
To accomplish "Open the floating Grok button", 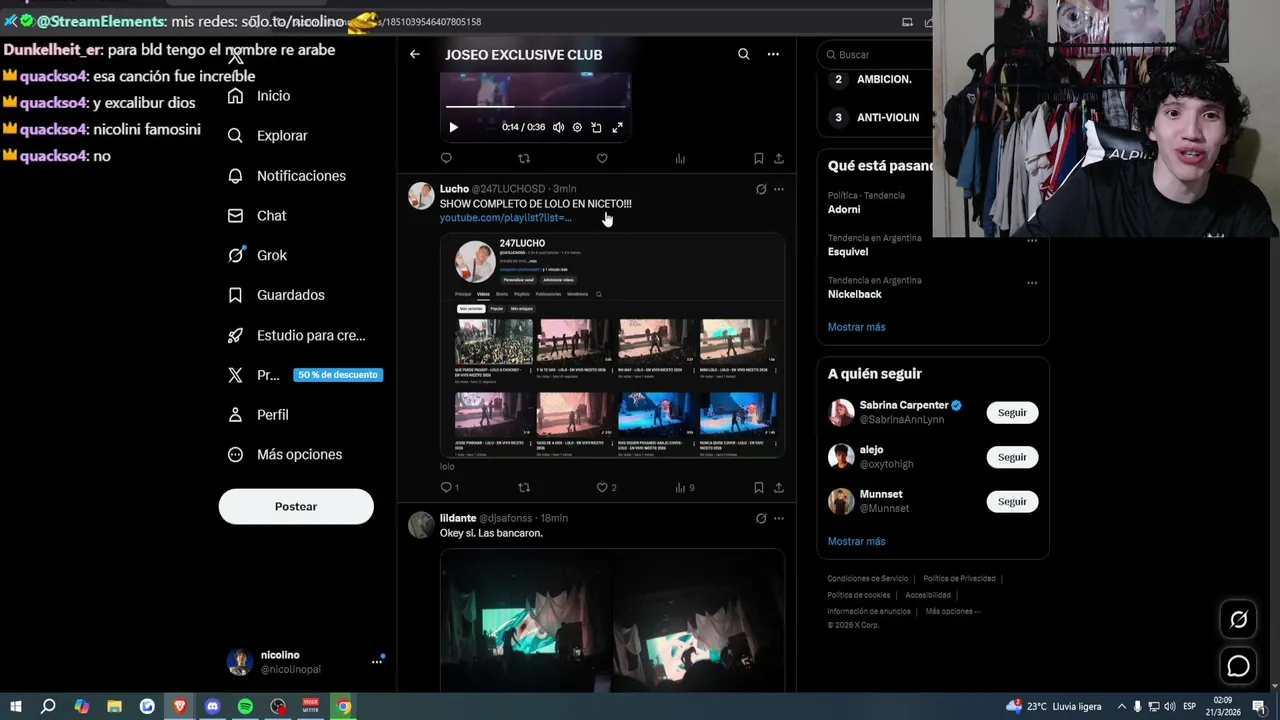I will pos(1238,620).
